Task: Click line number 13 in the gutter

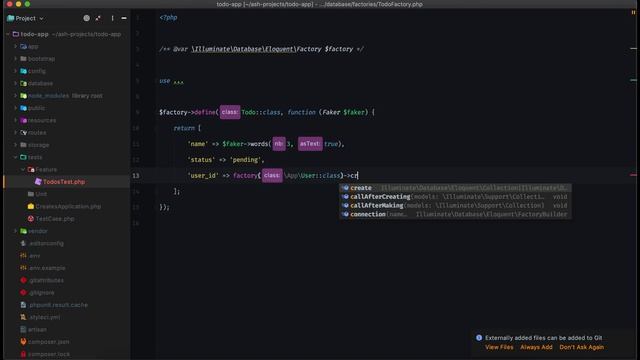Action: click(136, 176)
